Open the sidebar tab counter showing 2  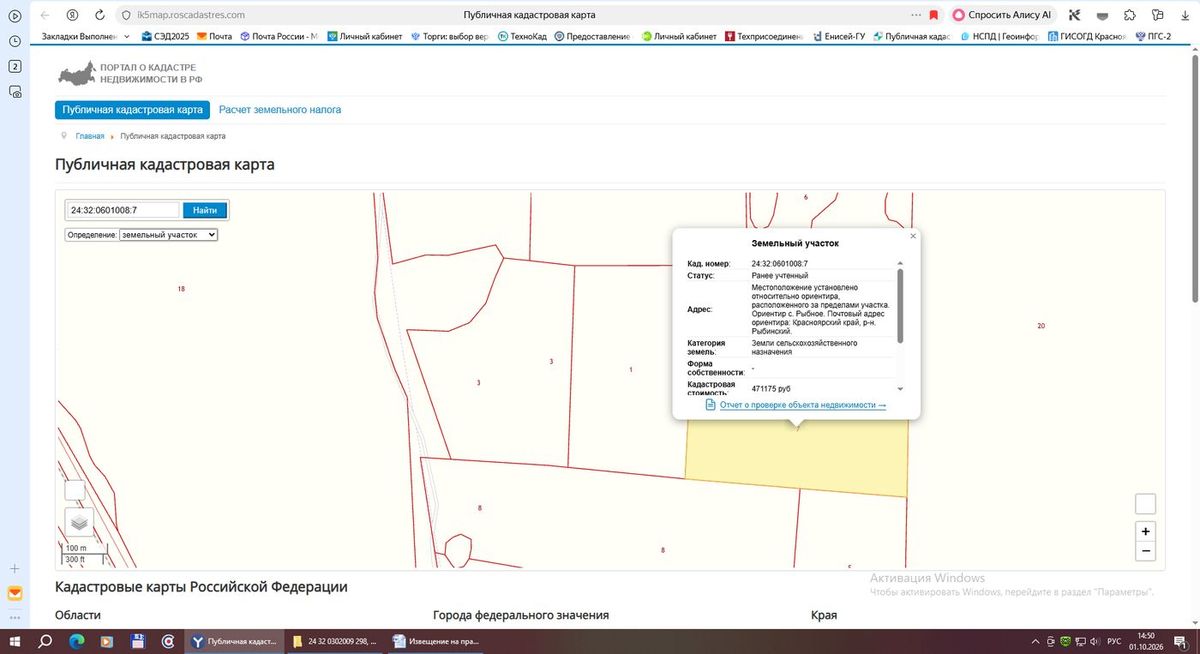click(x=15, y=66)
